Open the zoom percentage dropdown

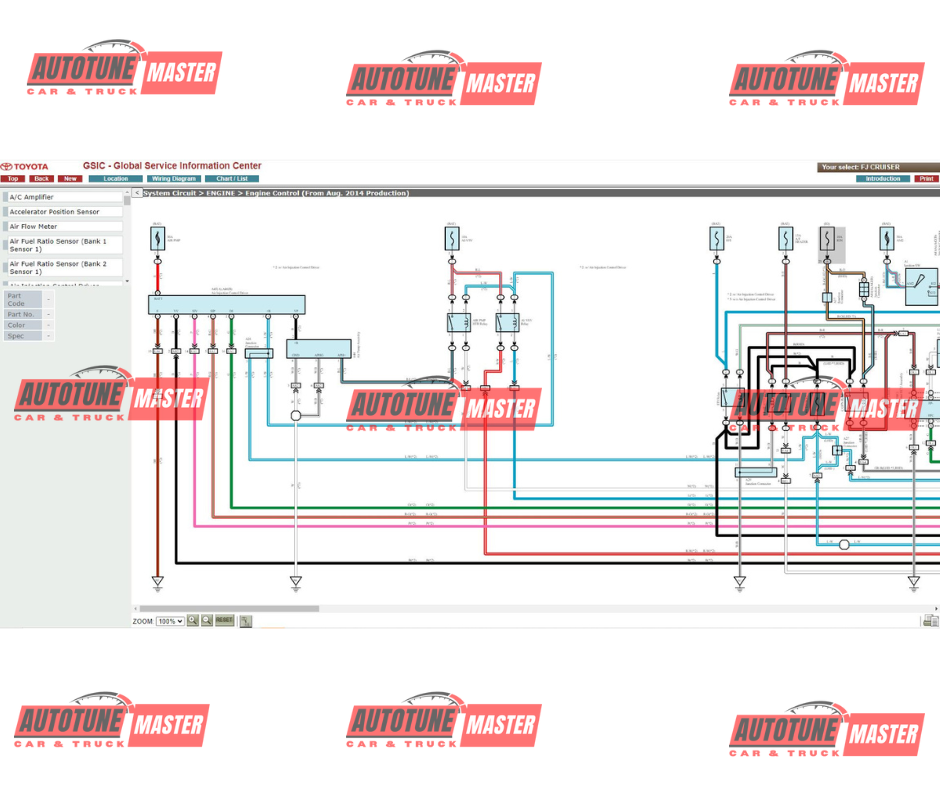point(170,621)
